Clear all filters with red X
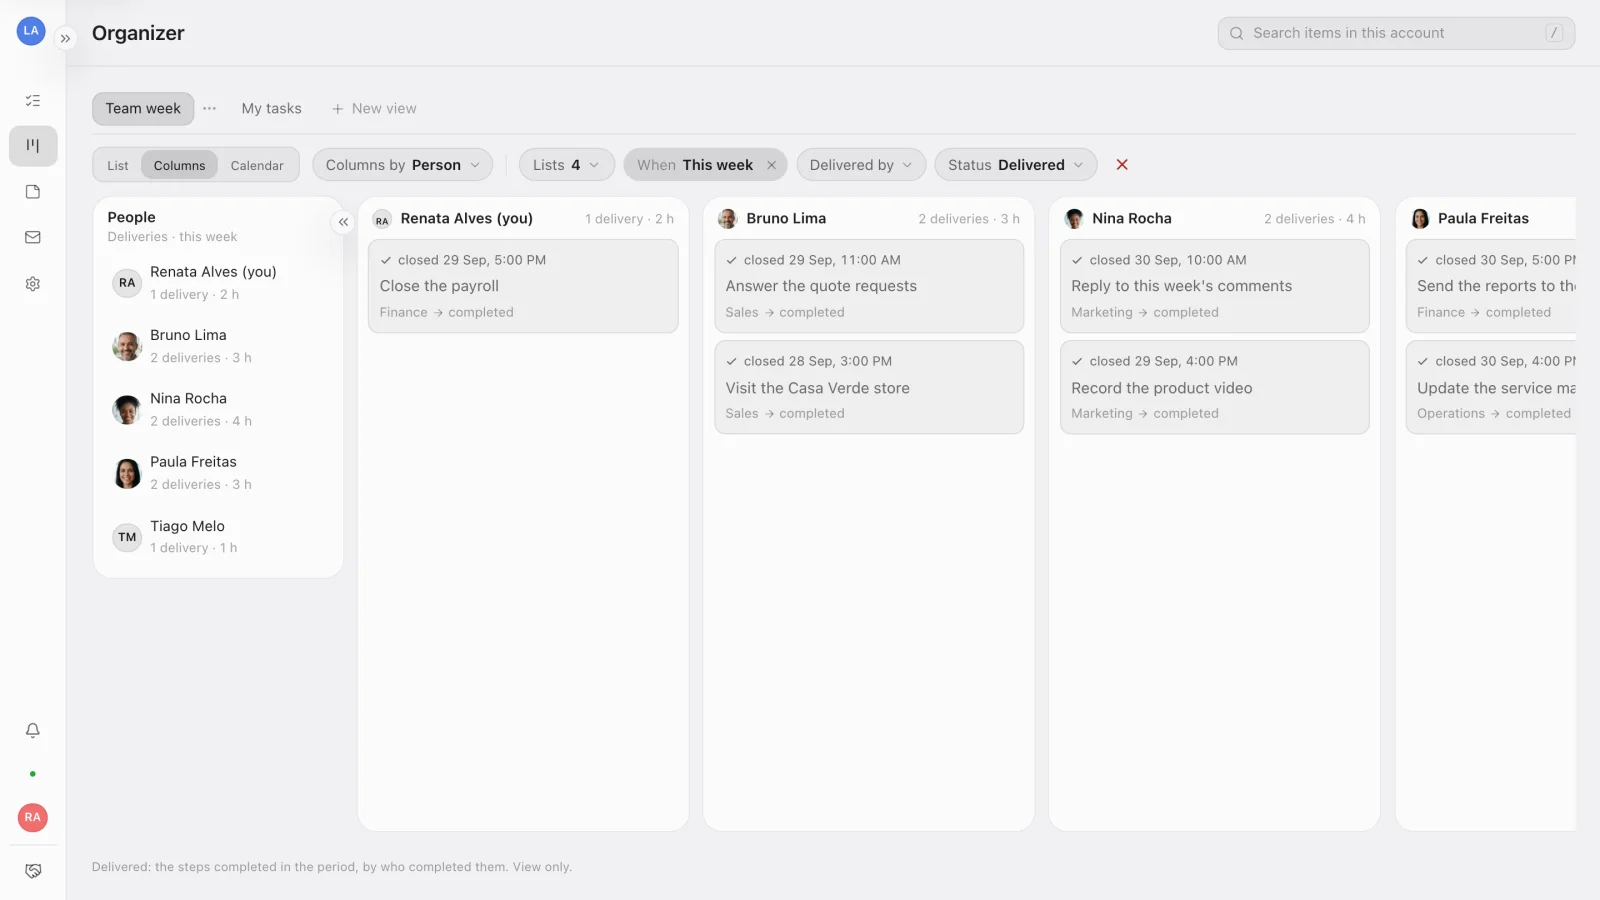This screenshot has height=900, width=1600. point(1122,165)
